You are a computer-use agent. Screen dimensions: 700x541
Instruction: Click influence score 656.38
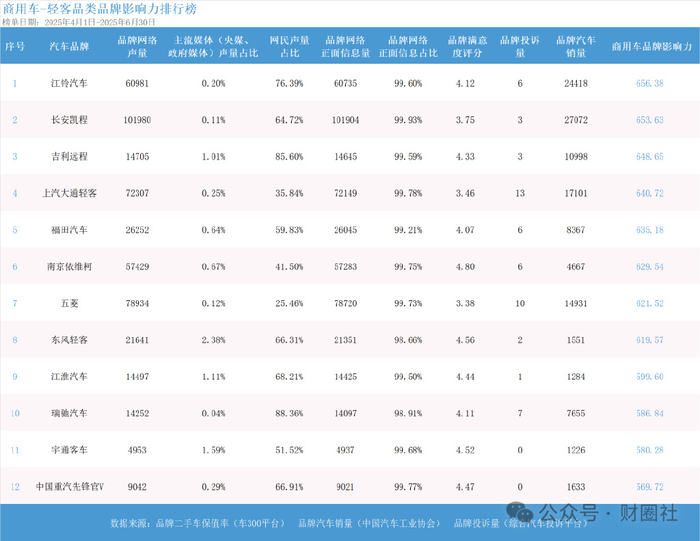click(x=650, y=83)
